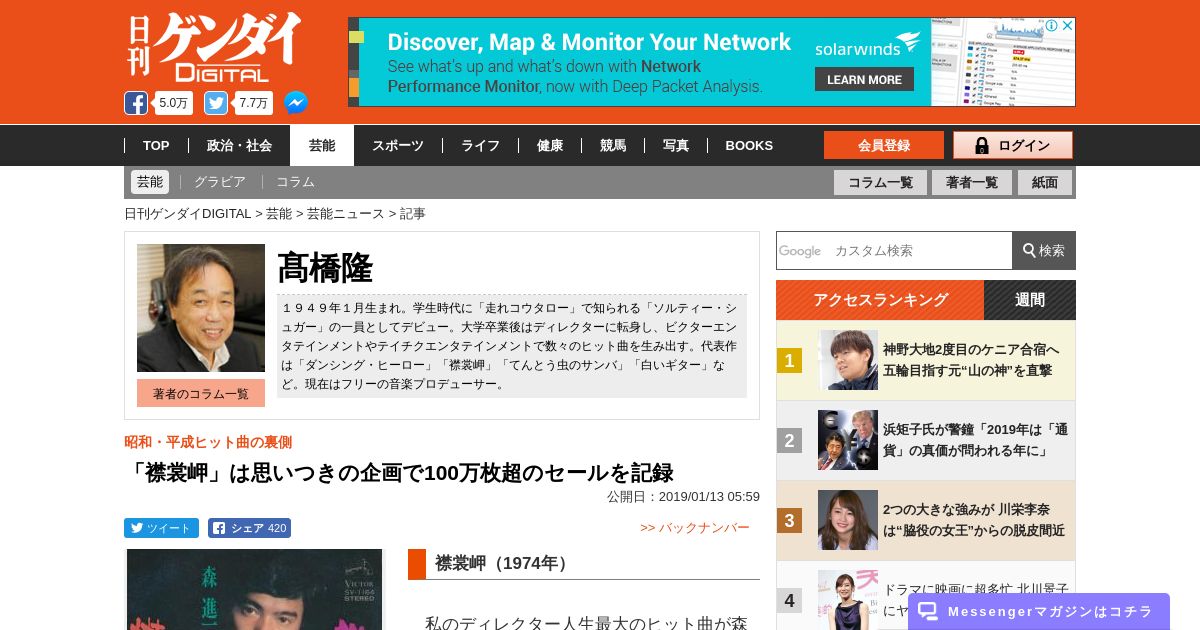Click thumbnail for ranking 4 article
Viewport: 1200px width, 630px height.
[x=848, y=599]
